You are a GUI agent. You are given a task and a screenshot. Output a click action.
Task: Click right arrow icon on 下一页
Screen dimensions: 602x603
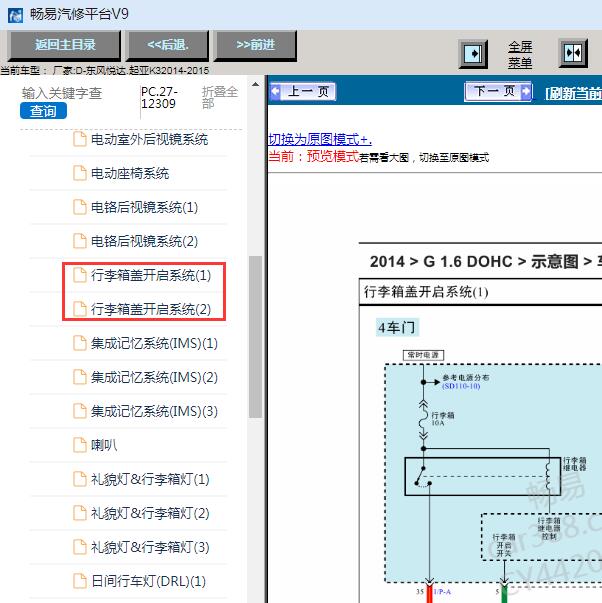pyautogui.click(x=525, y=92)
